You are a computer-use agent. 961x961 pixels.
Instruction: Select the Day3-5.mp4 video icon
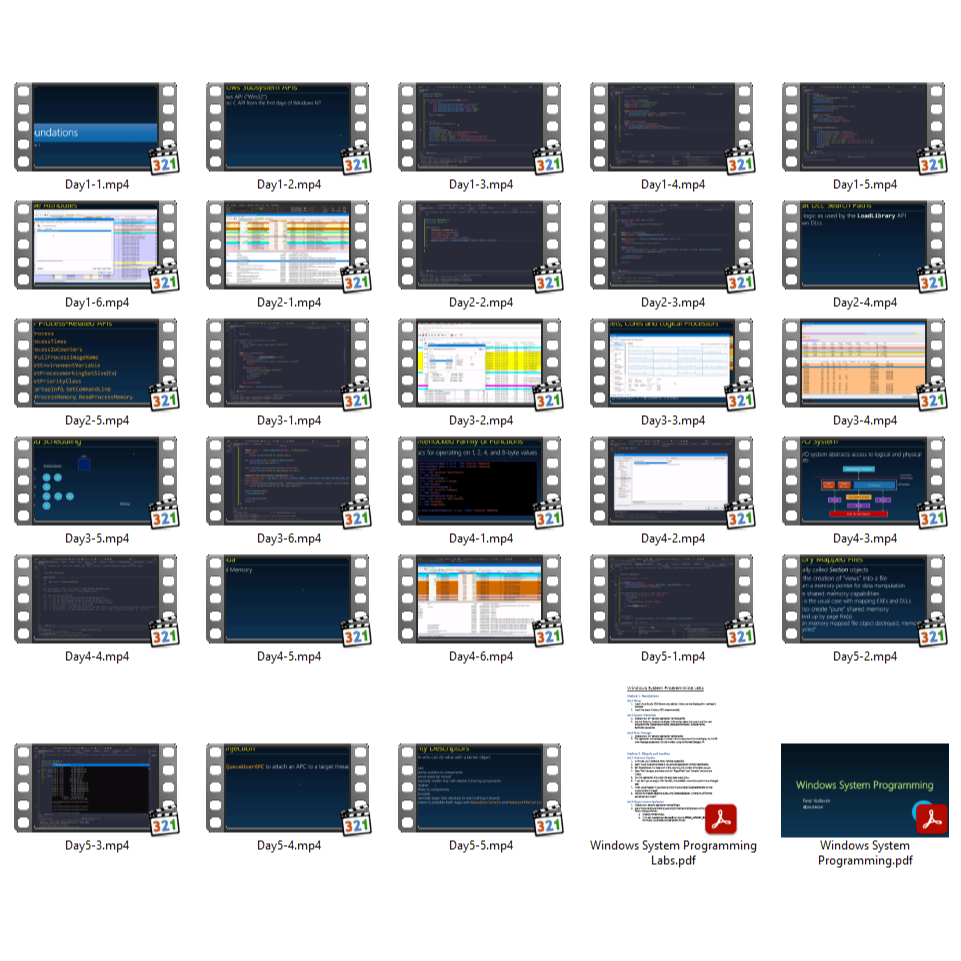pyautogui.click(x=96, y=481)
